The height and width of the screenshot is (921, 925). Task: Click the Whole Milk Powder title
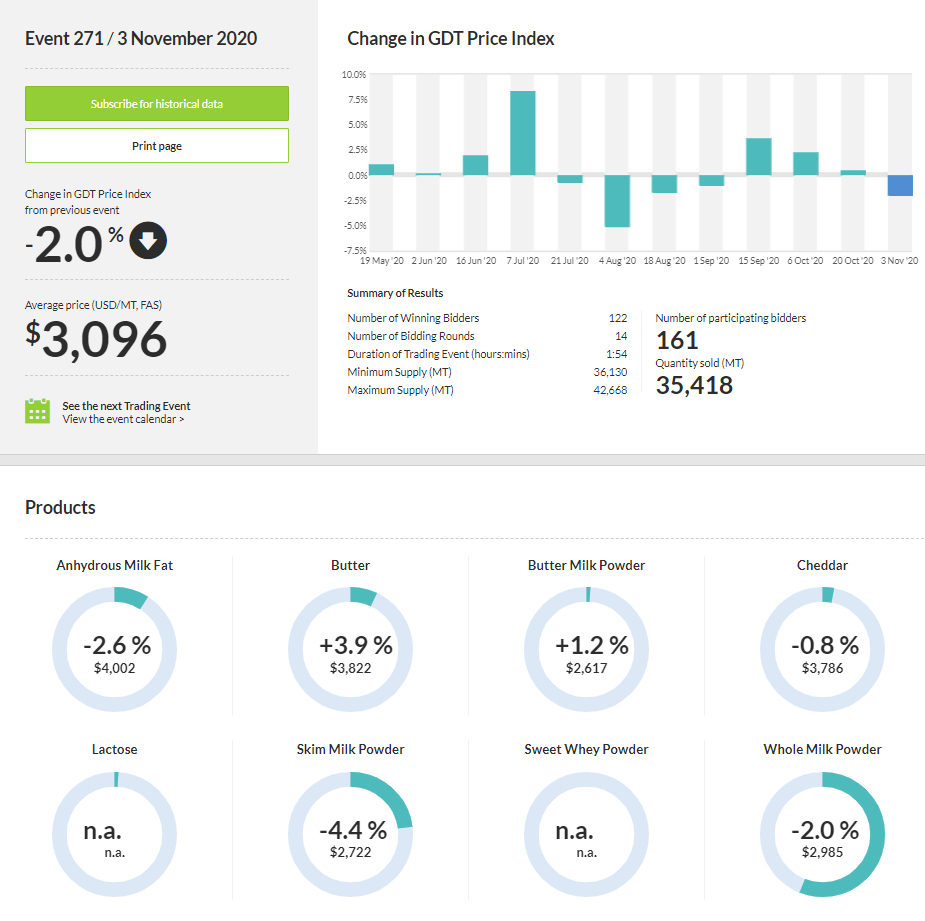[x=822, y=749]
